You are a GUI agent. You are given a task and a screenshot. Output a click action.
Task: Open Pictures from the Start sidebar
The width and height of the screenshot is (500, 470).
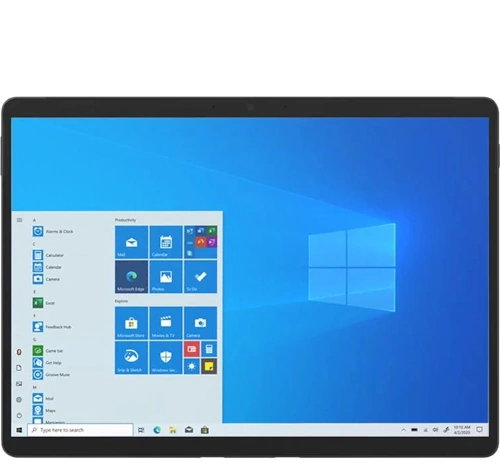point(19,384)
